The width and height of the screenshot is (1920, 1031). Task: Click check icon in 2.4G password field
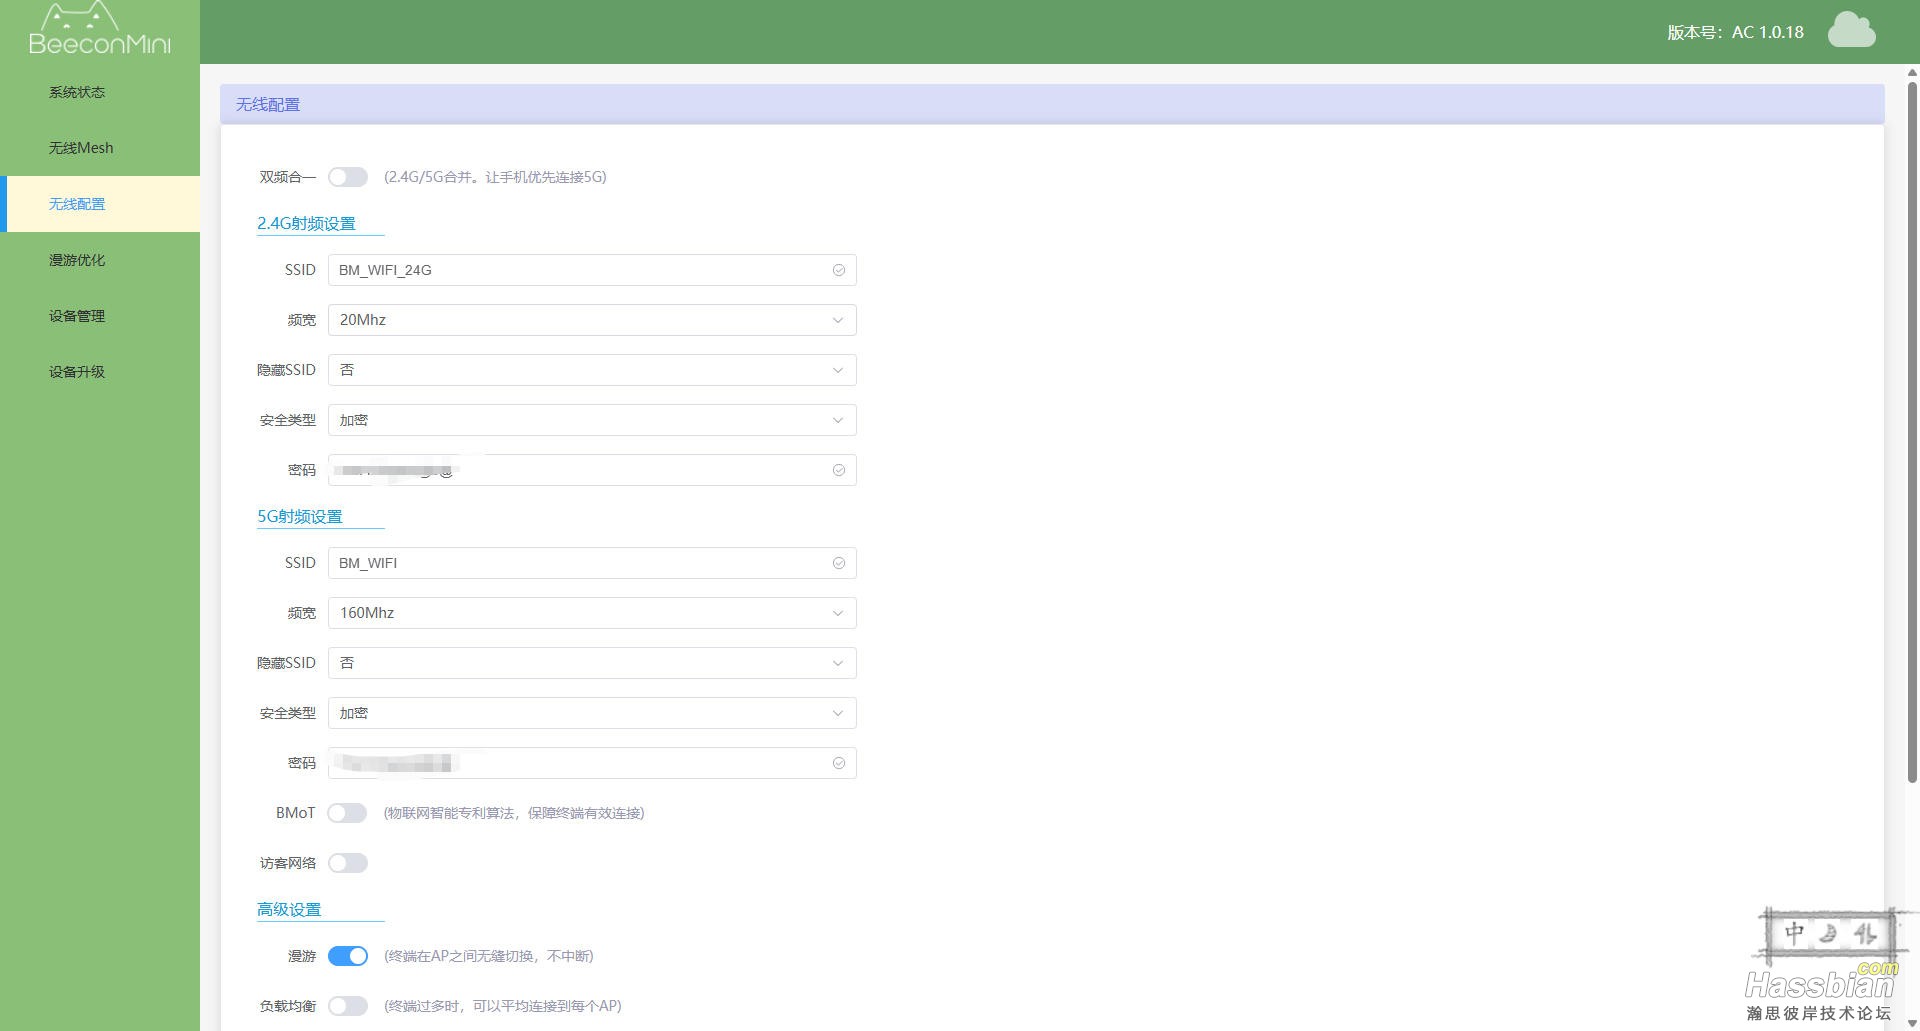(x=838, y=470)
